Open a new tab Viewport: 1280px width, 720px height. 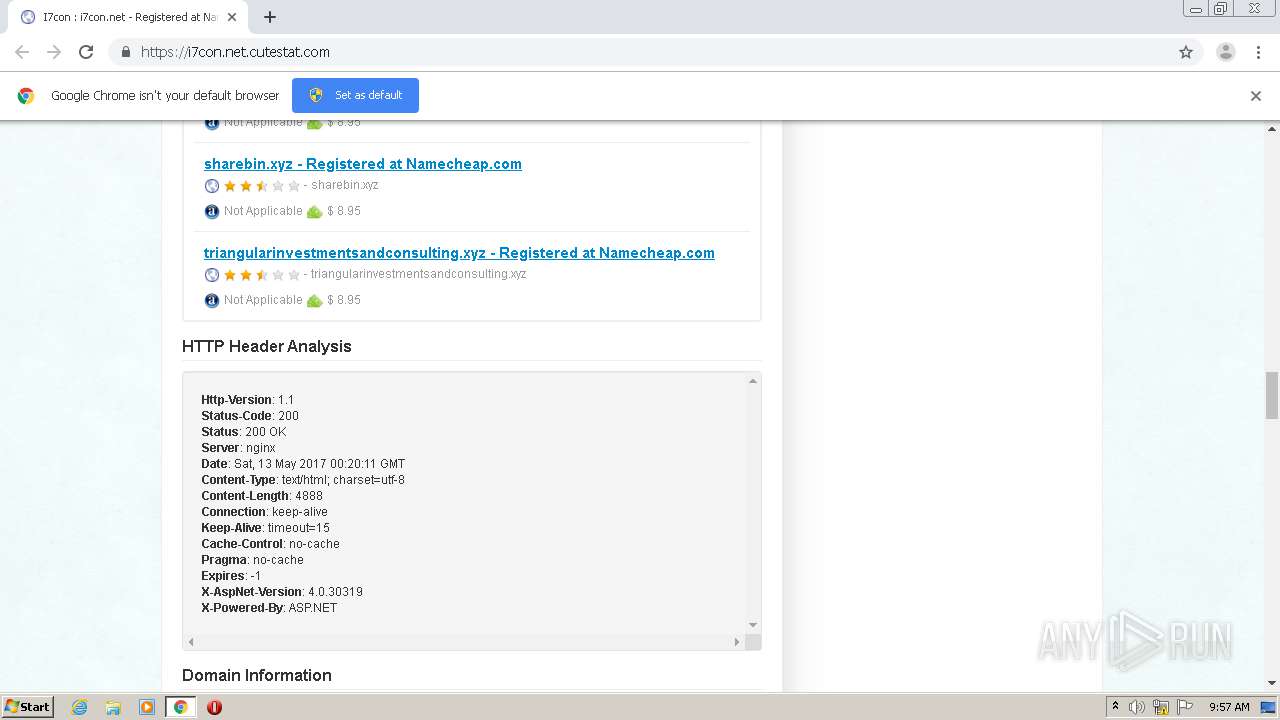click(270, 17)
